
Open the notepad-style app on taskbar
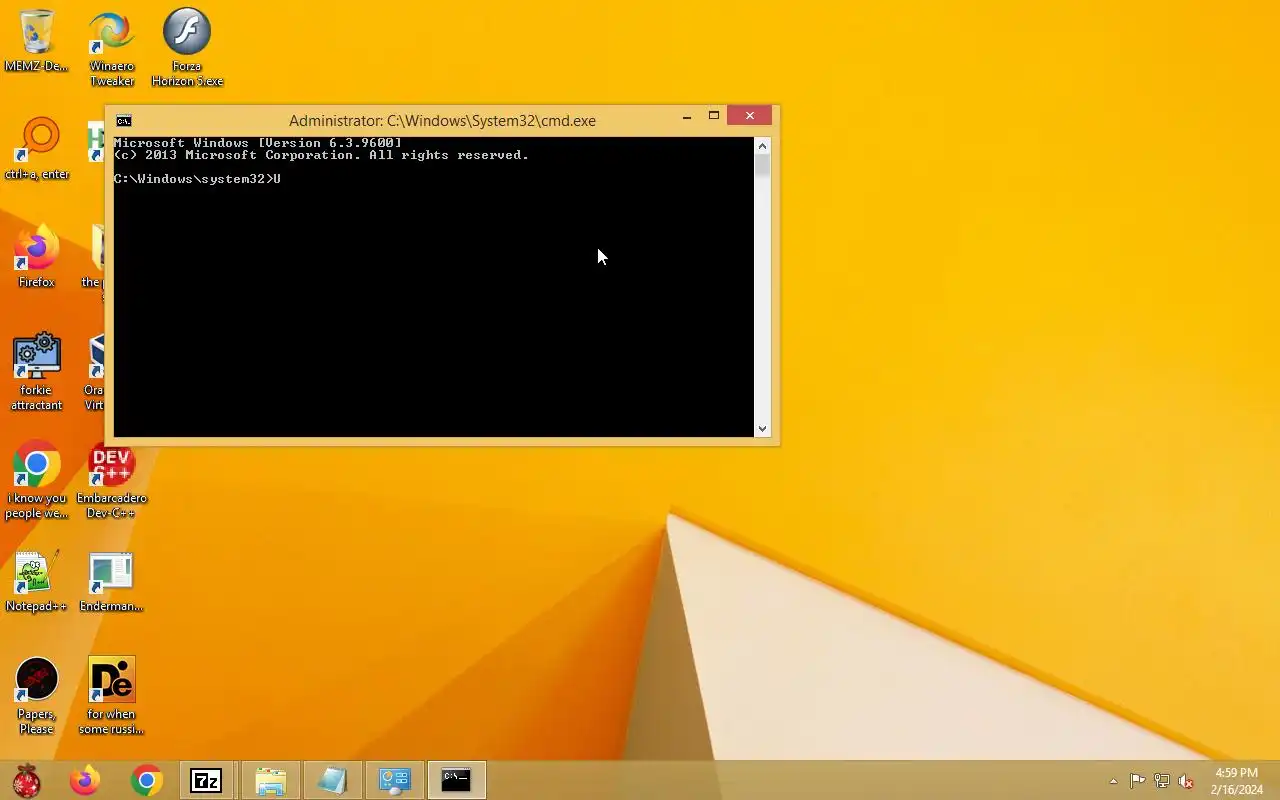click(x=332, y=780)
